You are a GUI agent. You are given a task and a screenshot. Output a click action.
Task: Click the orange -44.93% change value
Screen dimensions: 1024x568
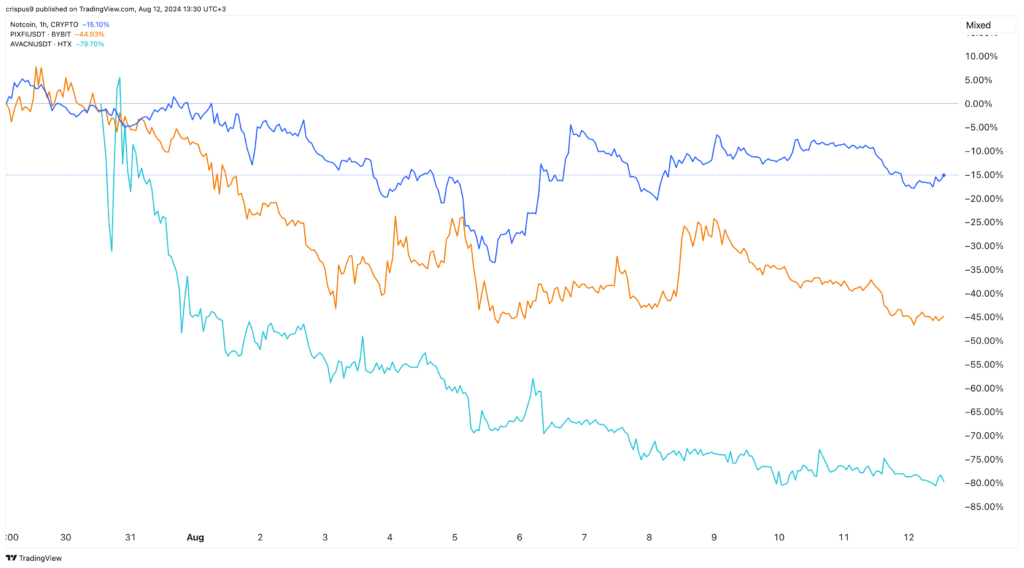point(90,34)
